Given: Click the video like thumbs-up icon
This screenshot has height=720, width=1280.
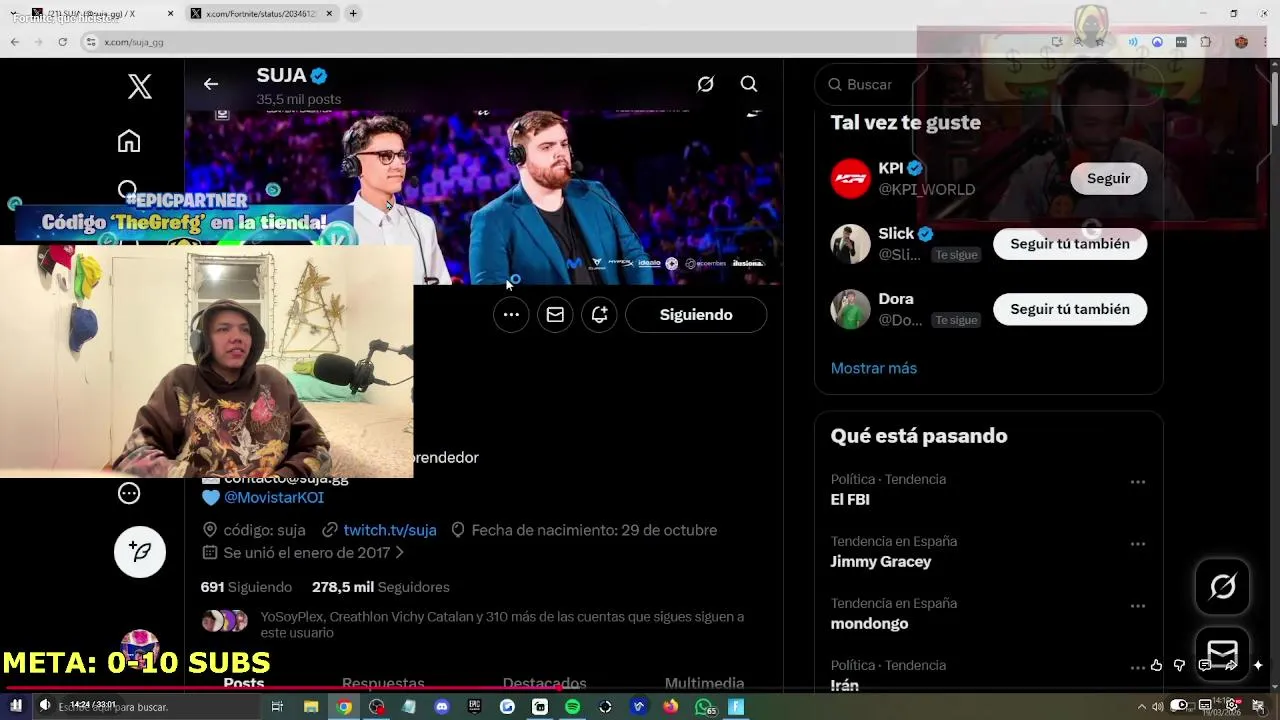Looking at the screenshot, I should (x=1157, y=665).
